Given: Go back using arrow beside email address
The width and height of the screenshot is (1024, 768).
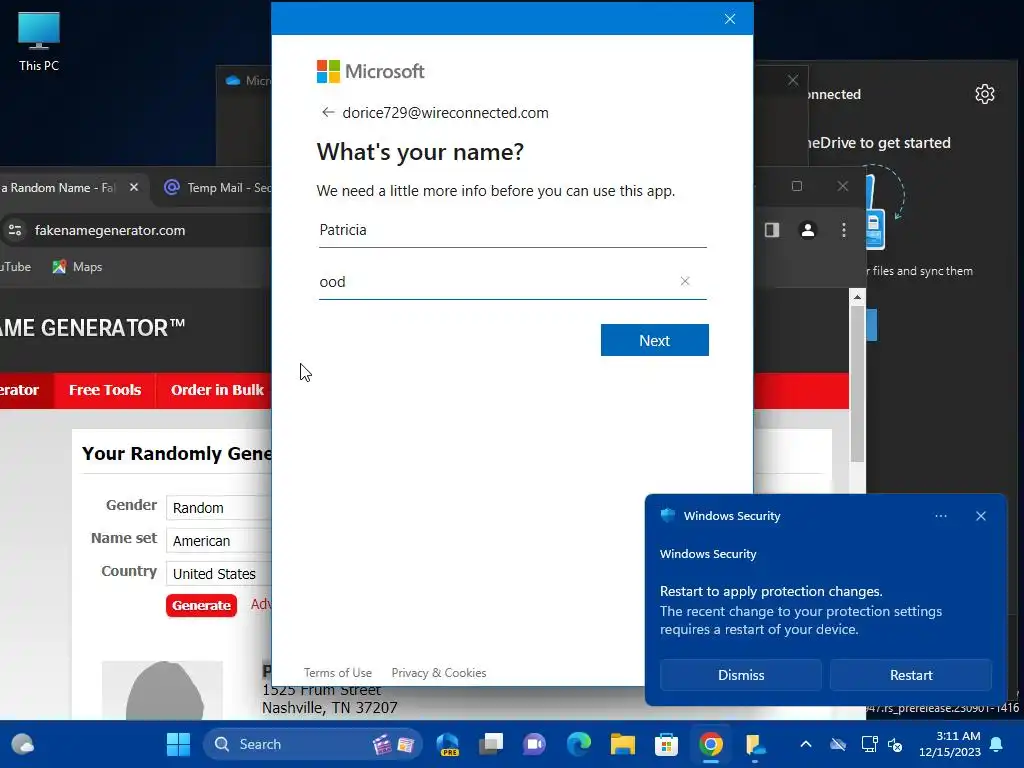Looking at the screenshot, I should [x=328, y=112].
